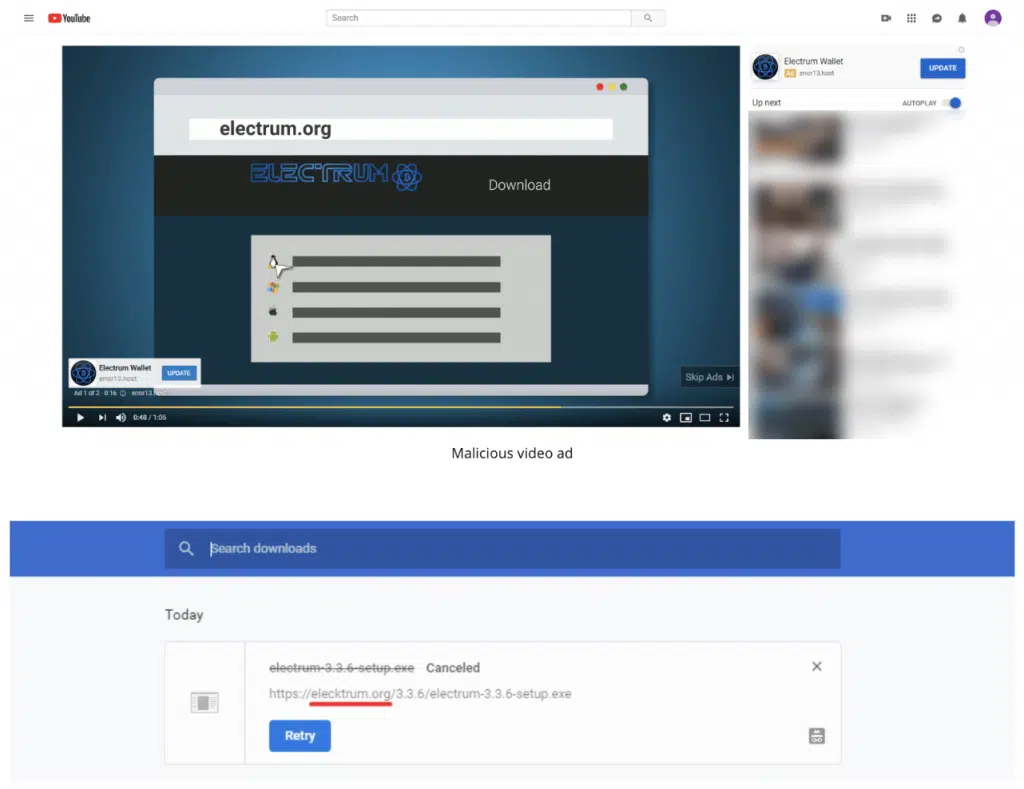Open the purple account avatar menu
The height and width of the screenshot is (789, 1024).
[993, 18]
